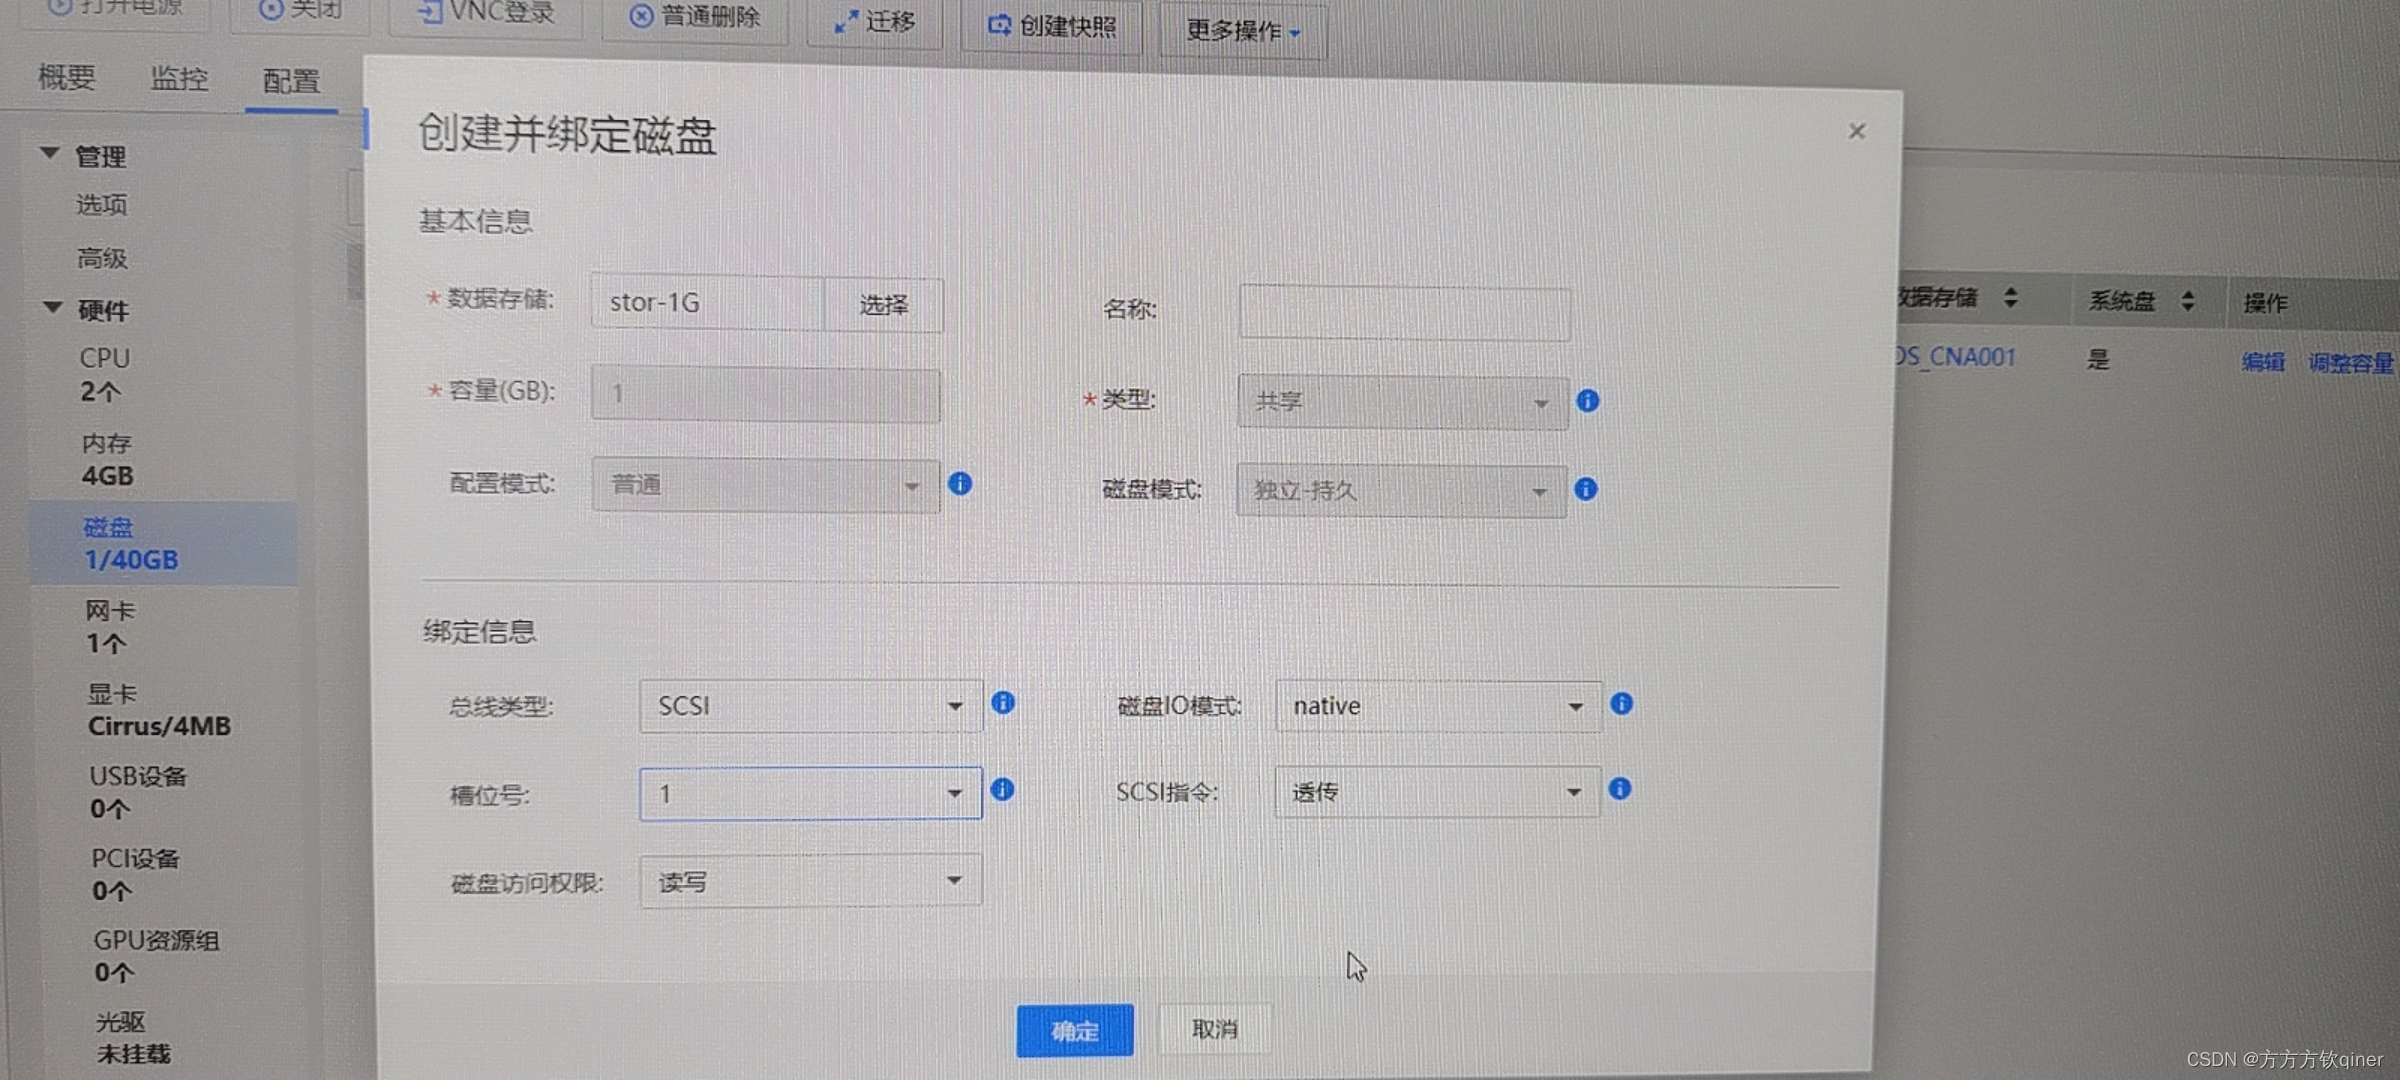The width and height of the screenshot is (2400, 1080).
Task: Click VNC登录 toolbar button
Action: click(x=485, y=13)
